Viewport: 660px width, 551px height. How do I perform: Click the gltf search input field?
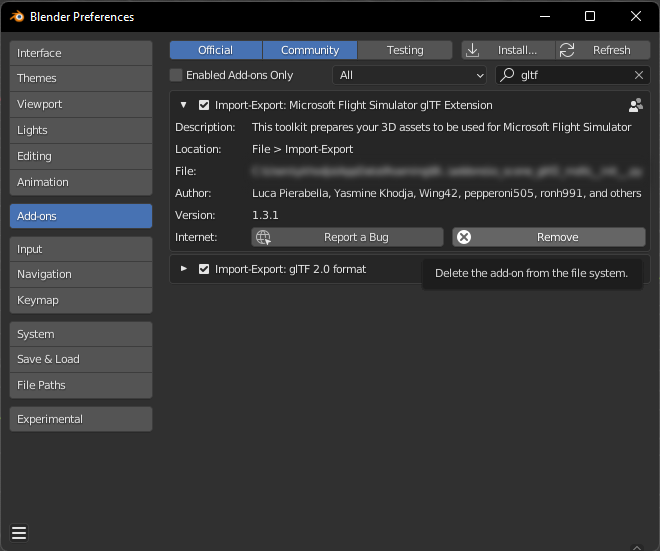coord(573,75)
